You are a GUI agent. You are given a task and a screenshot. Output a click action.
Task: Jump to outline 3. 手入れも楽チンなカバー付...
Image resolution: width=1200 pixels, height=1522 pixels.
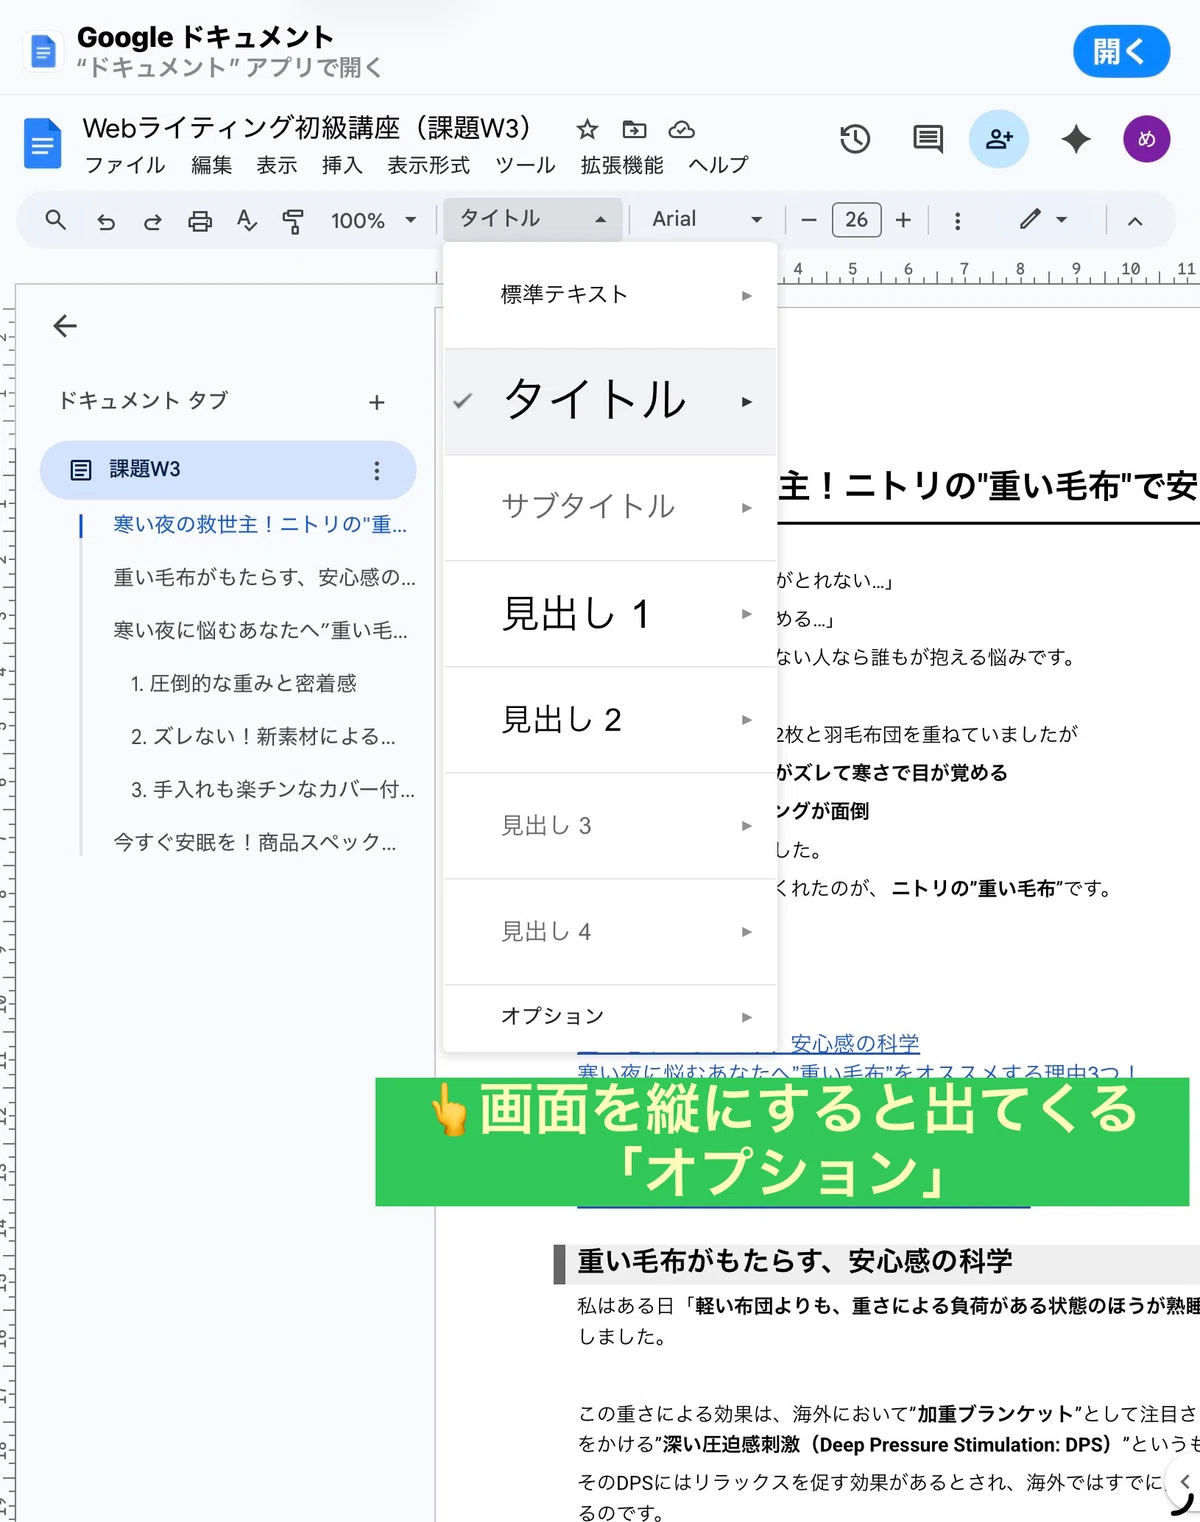(272, 789)
